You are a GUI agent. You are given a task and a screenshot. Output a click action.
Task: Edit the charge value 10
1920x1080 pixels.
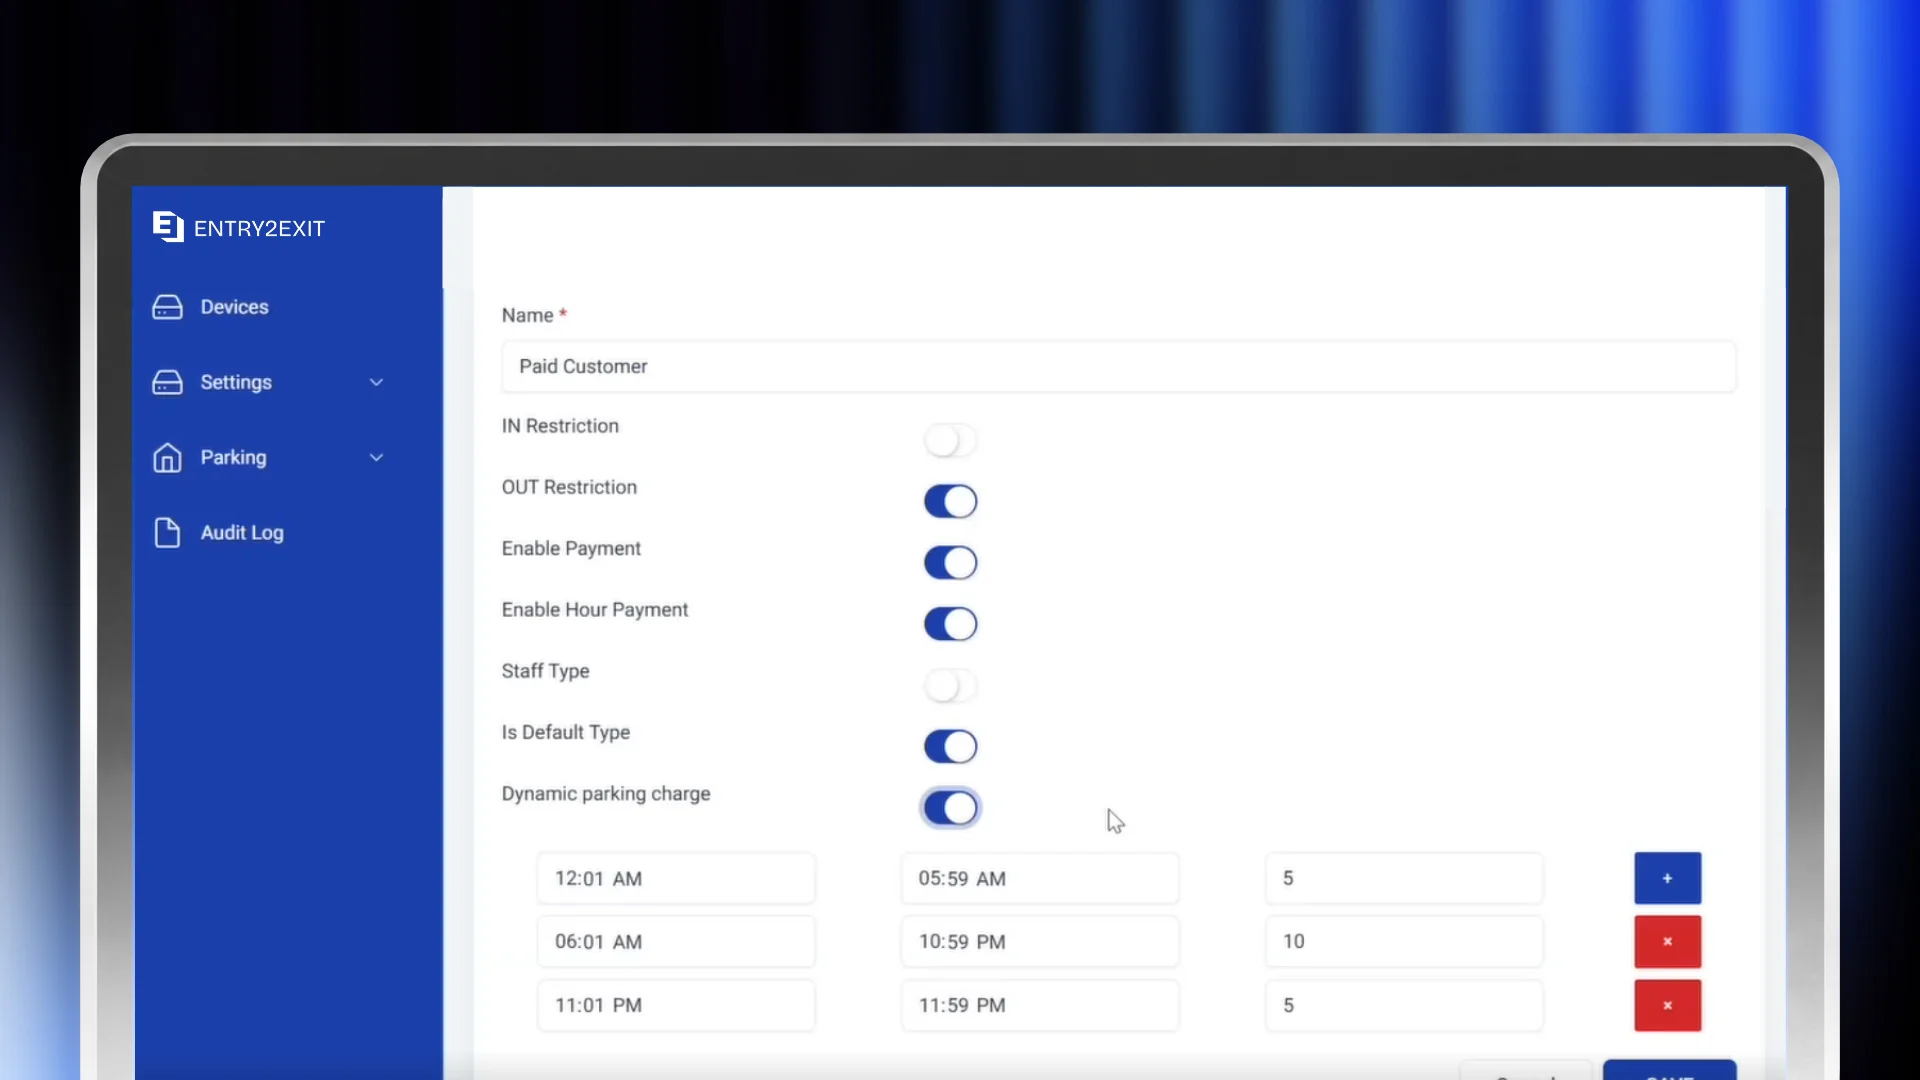pyautogui.click(x=1404, y=941)
